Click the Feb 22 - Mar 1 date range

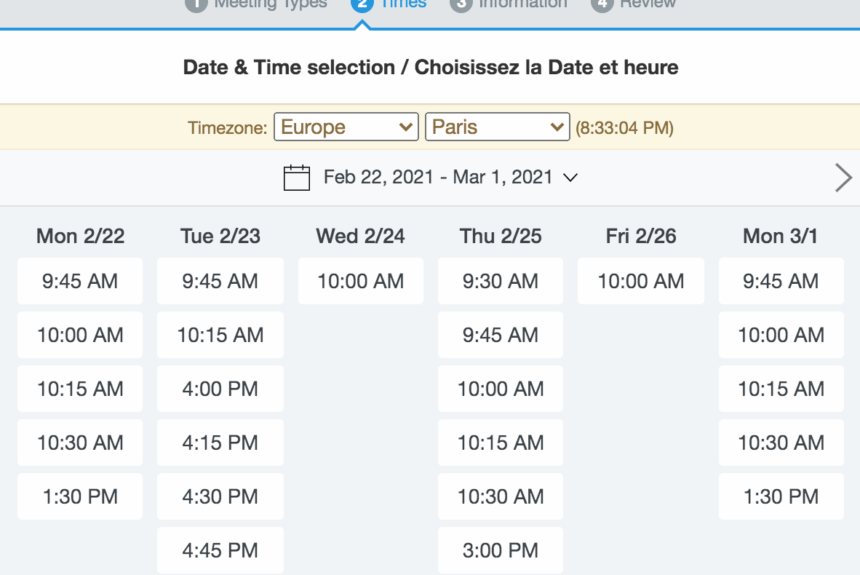point(438,177)
